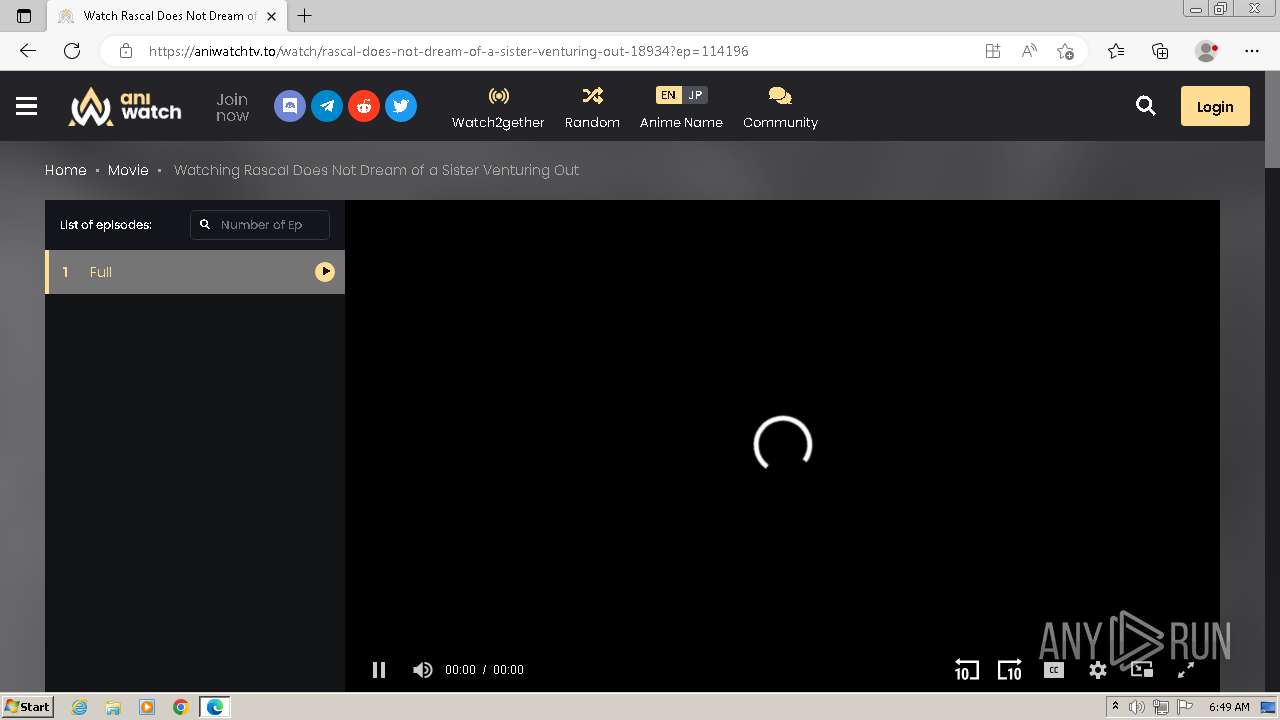The height and width of the screenshot is (720, 1280).
Task: Switch anime names to EN
Action: pyautogui.click(x=668, y=95)
